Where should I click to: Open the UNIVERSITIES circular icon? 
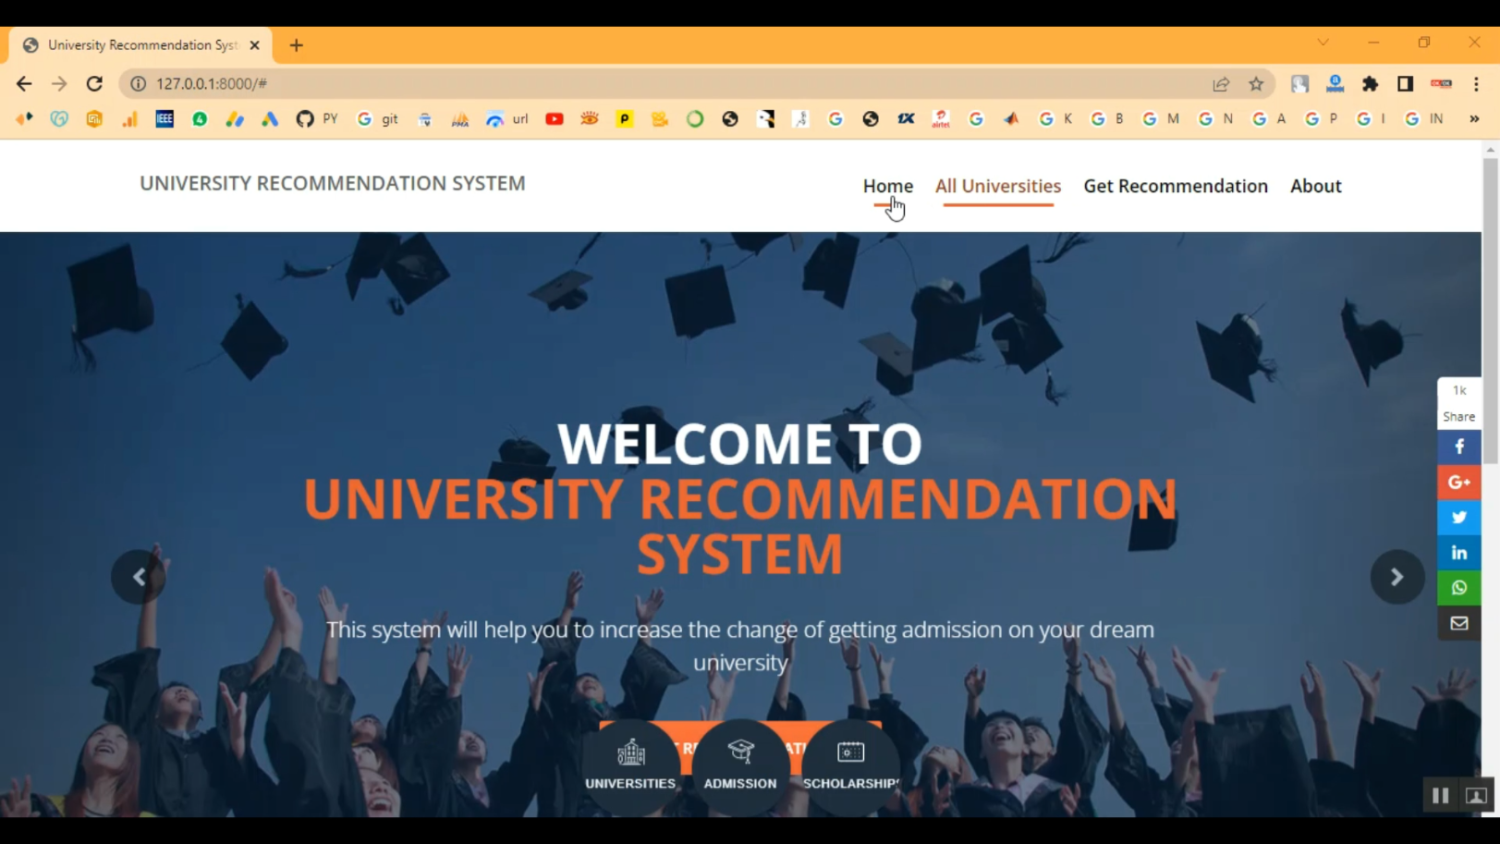tap(630, 752)
